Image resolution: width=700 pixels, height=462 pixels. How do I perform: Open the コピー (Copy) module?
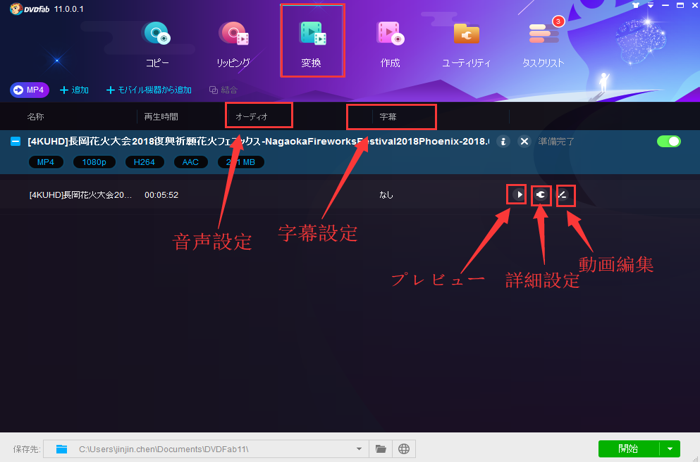point(157,44)
